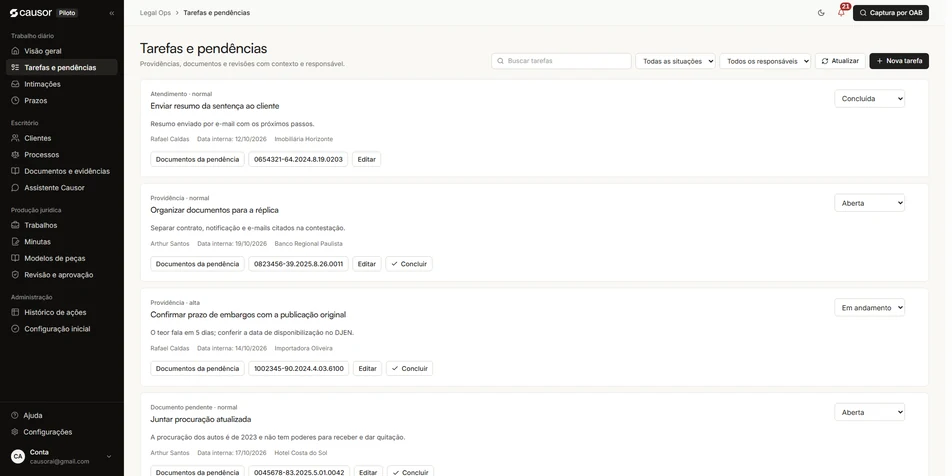Click the Visão geral home icon
The height and width of the screenshot is (476, 952).
click(16, 51)
